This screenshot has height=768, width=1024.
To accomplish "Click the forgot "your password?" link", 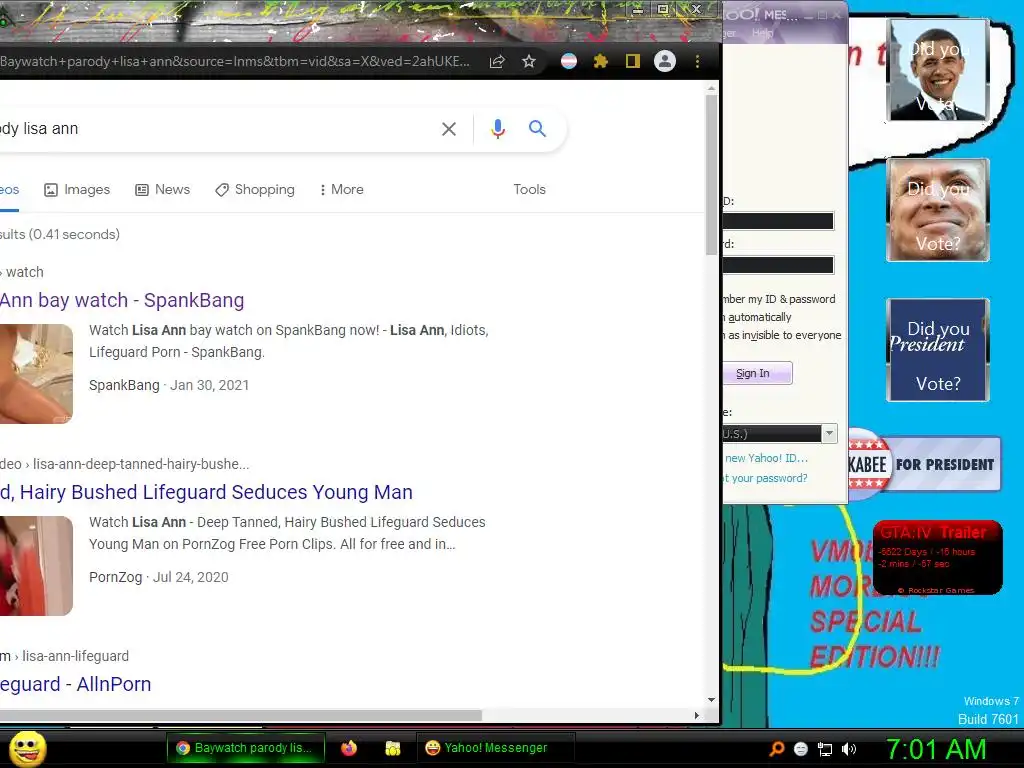I will [769, 478].
